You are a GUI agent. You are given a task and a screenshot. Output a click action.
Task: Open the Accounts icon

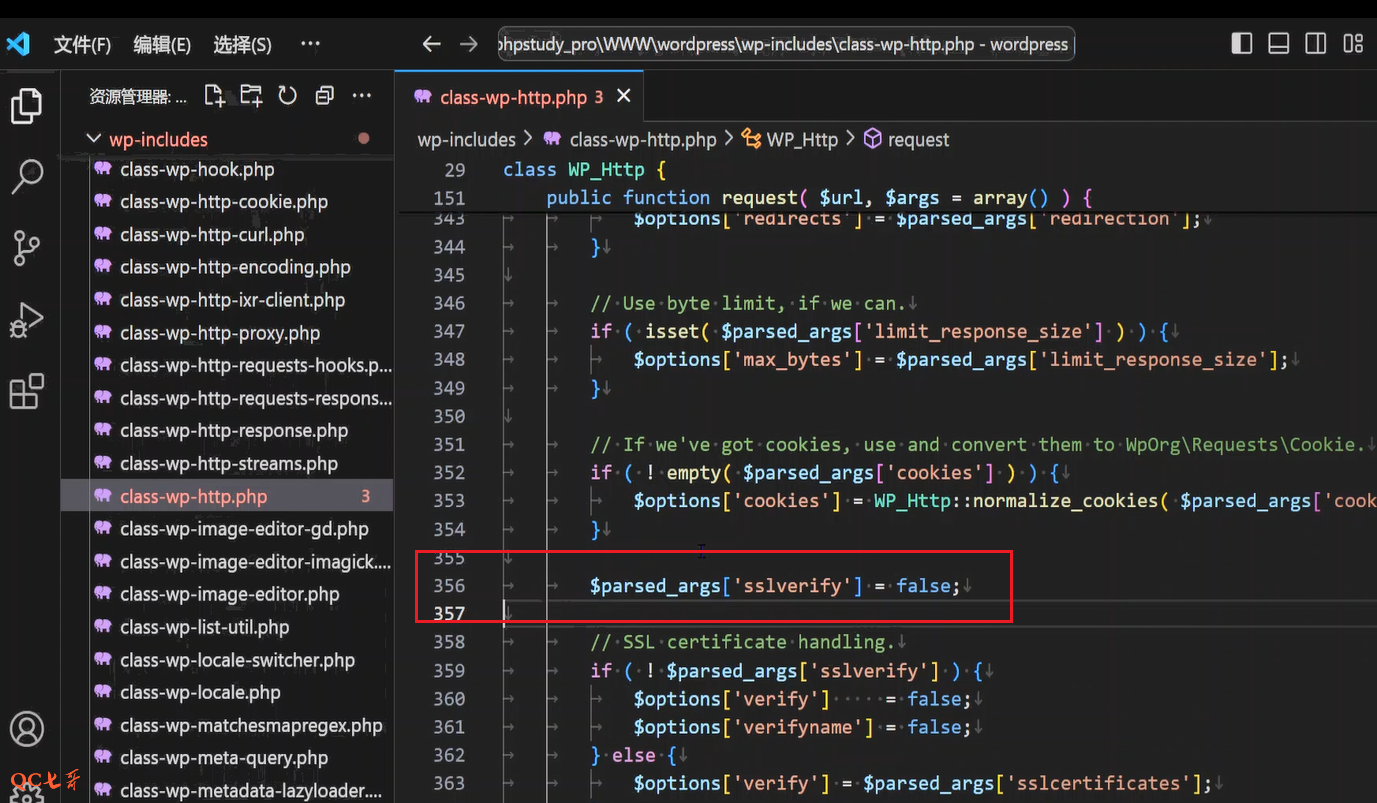click(x=27, y=729)
